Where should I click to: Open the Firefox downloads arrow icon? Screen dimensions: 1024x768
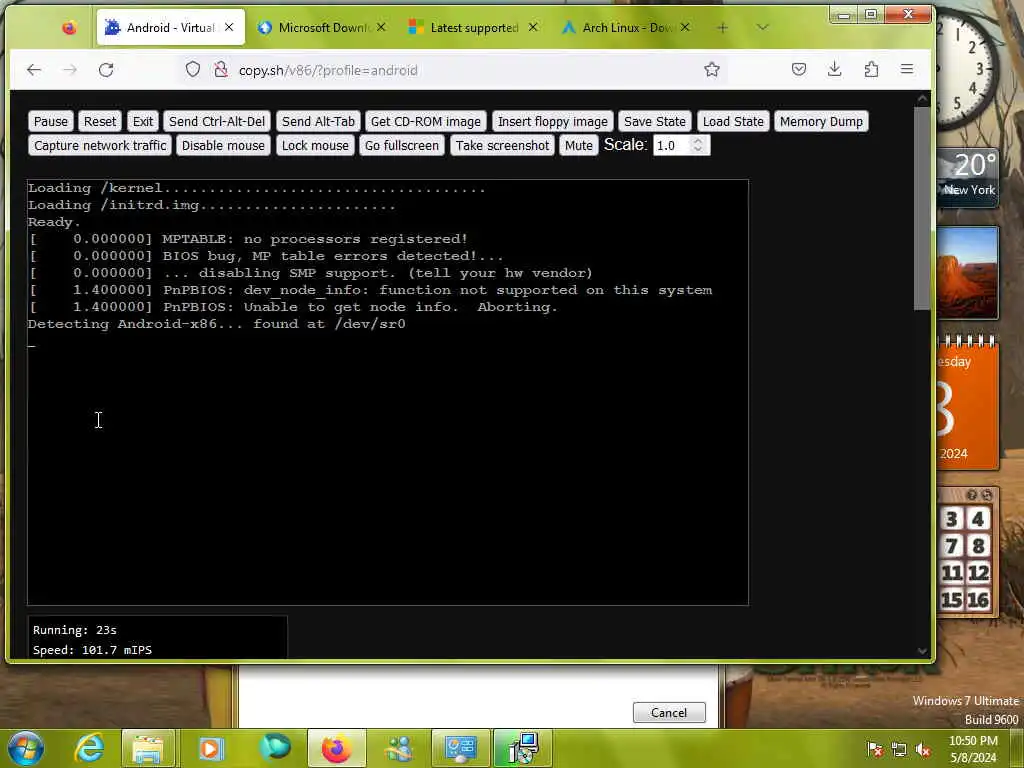tap(835, 69)
